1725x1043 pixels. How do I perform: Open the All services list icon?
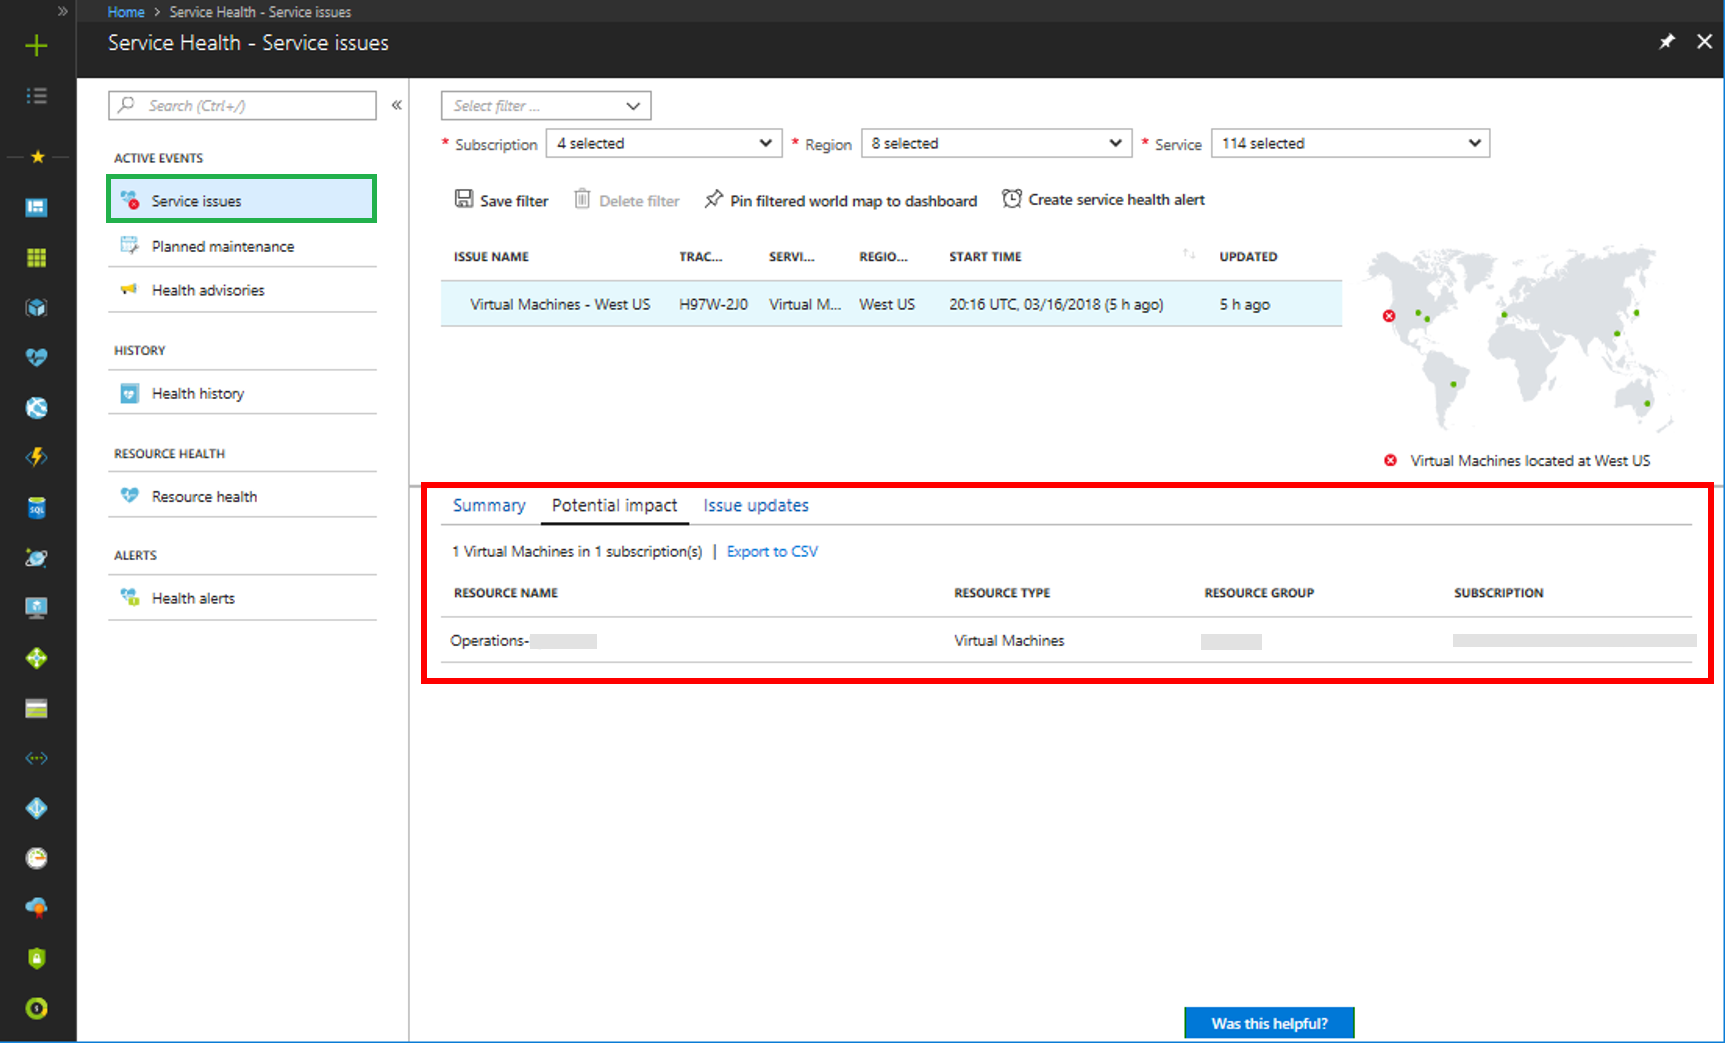click(36, 96)
